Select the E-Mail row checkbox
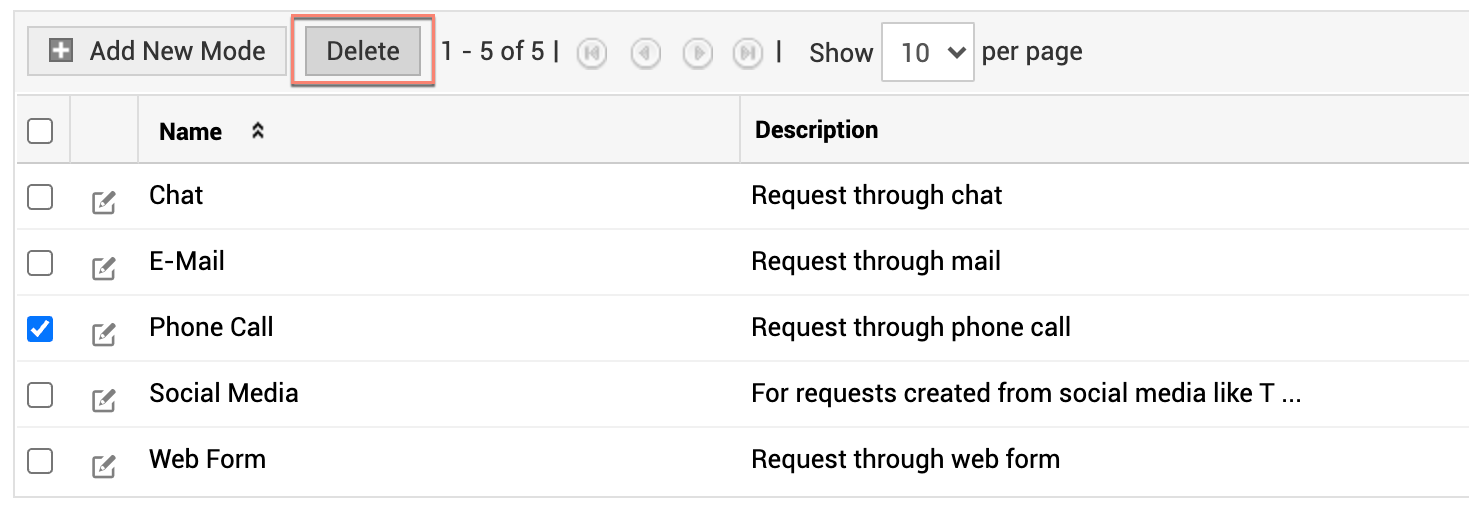This screenshot has width=1469, height=510. click(40, 263)
